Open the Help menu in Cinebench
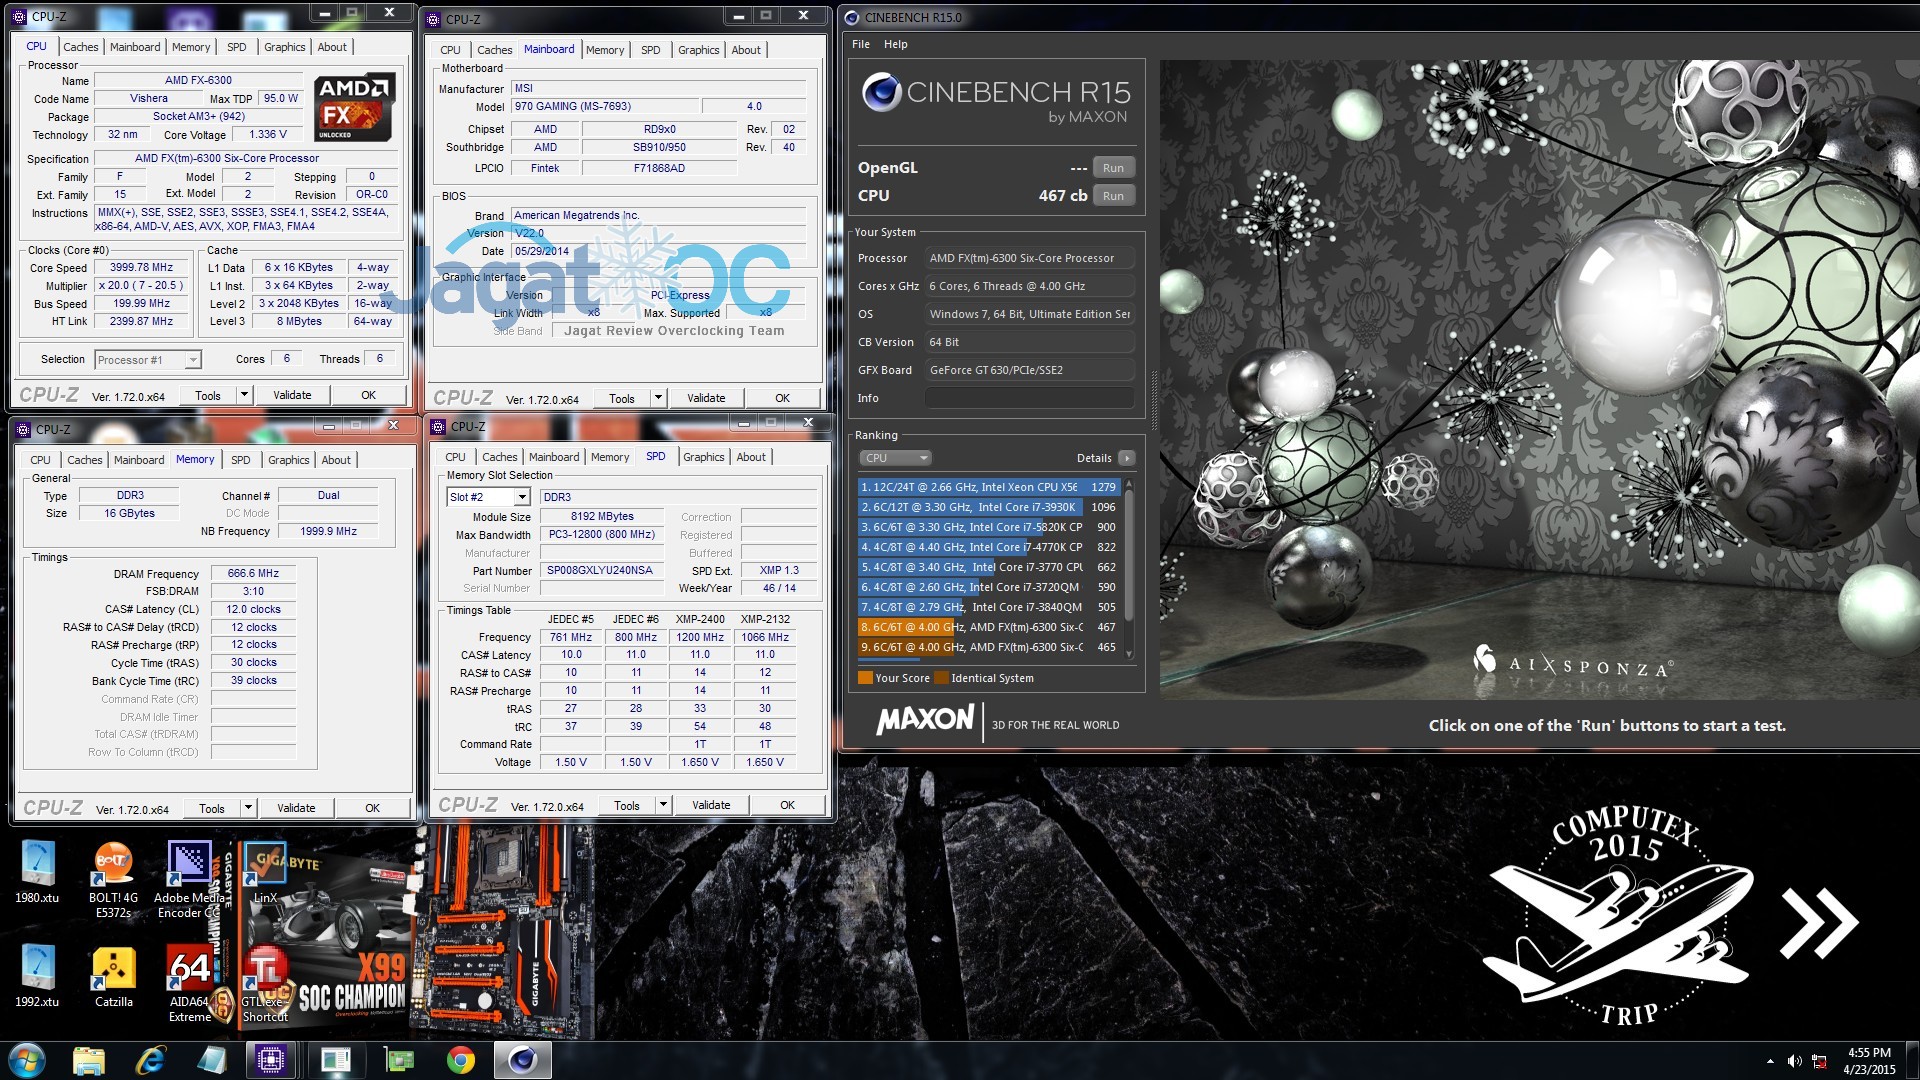 point(895,44)
